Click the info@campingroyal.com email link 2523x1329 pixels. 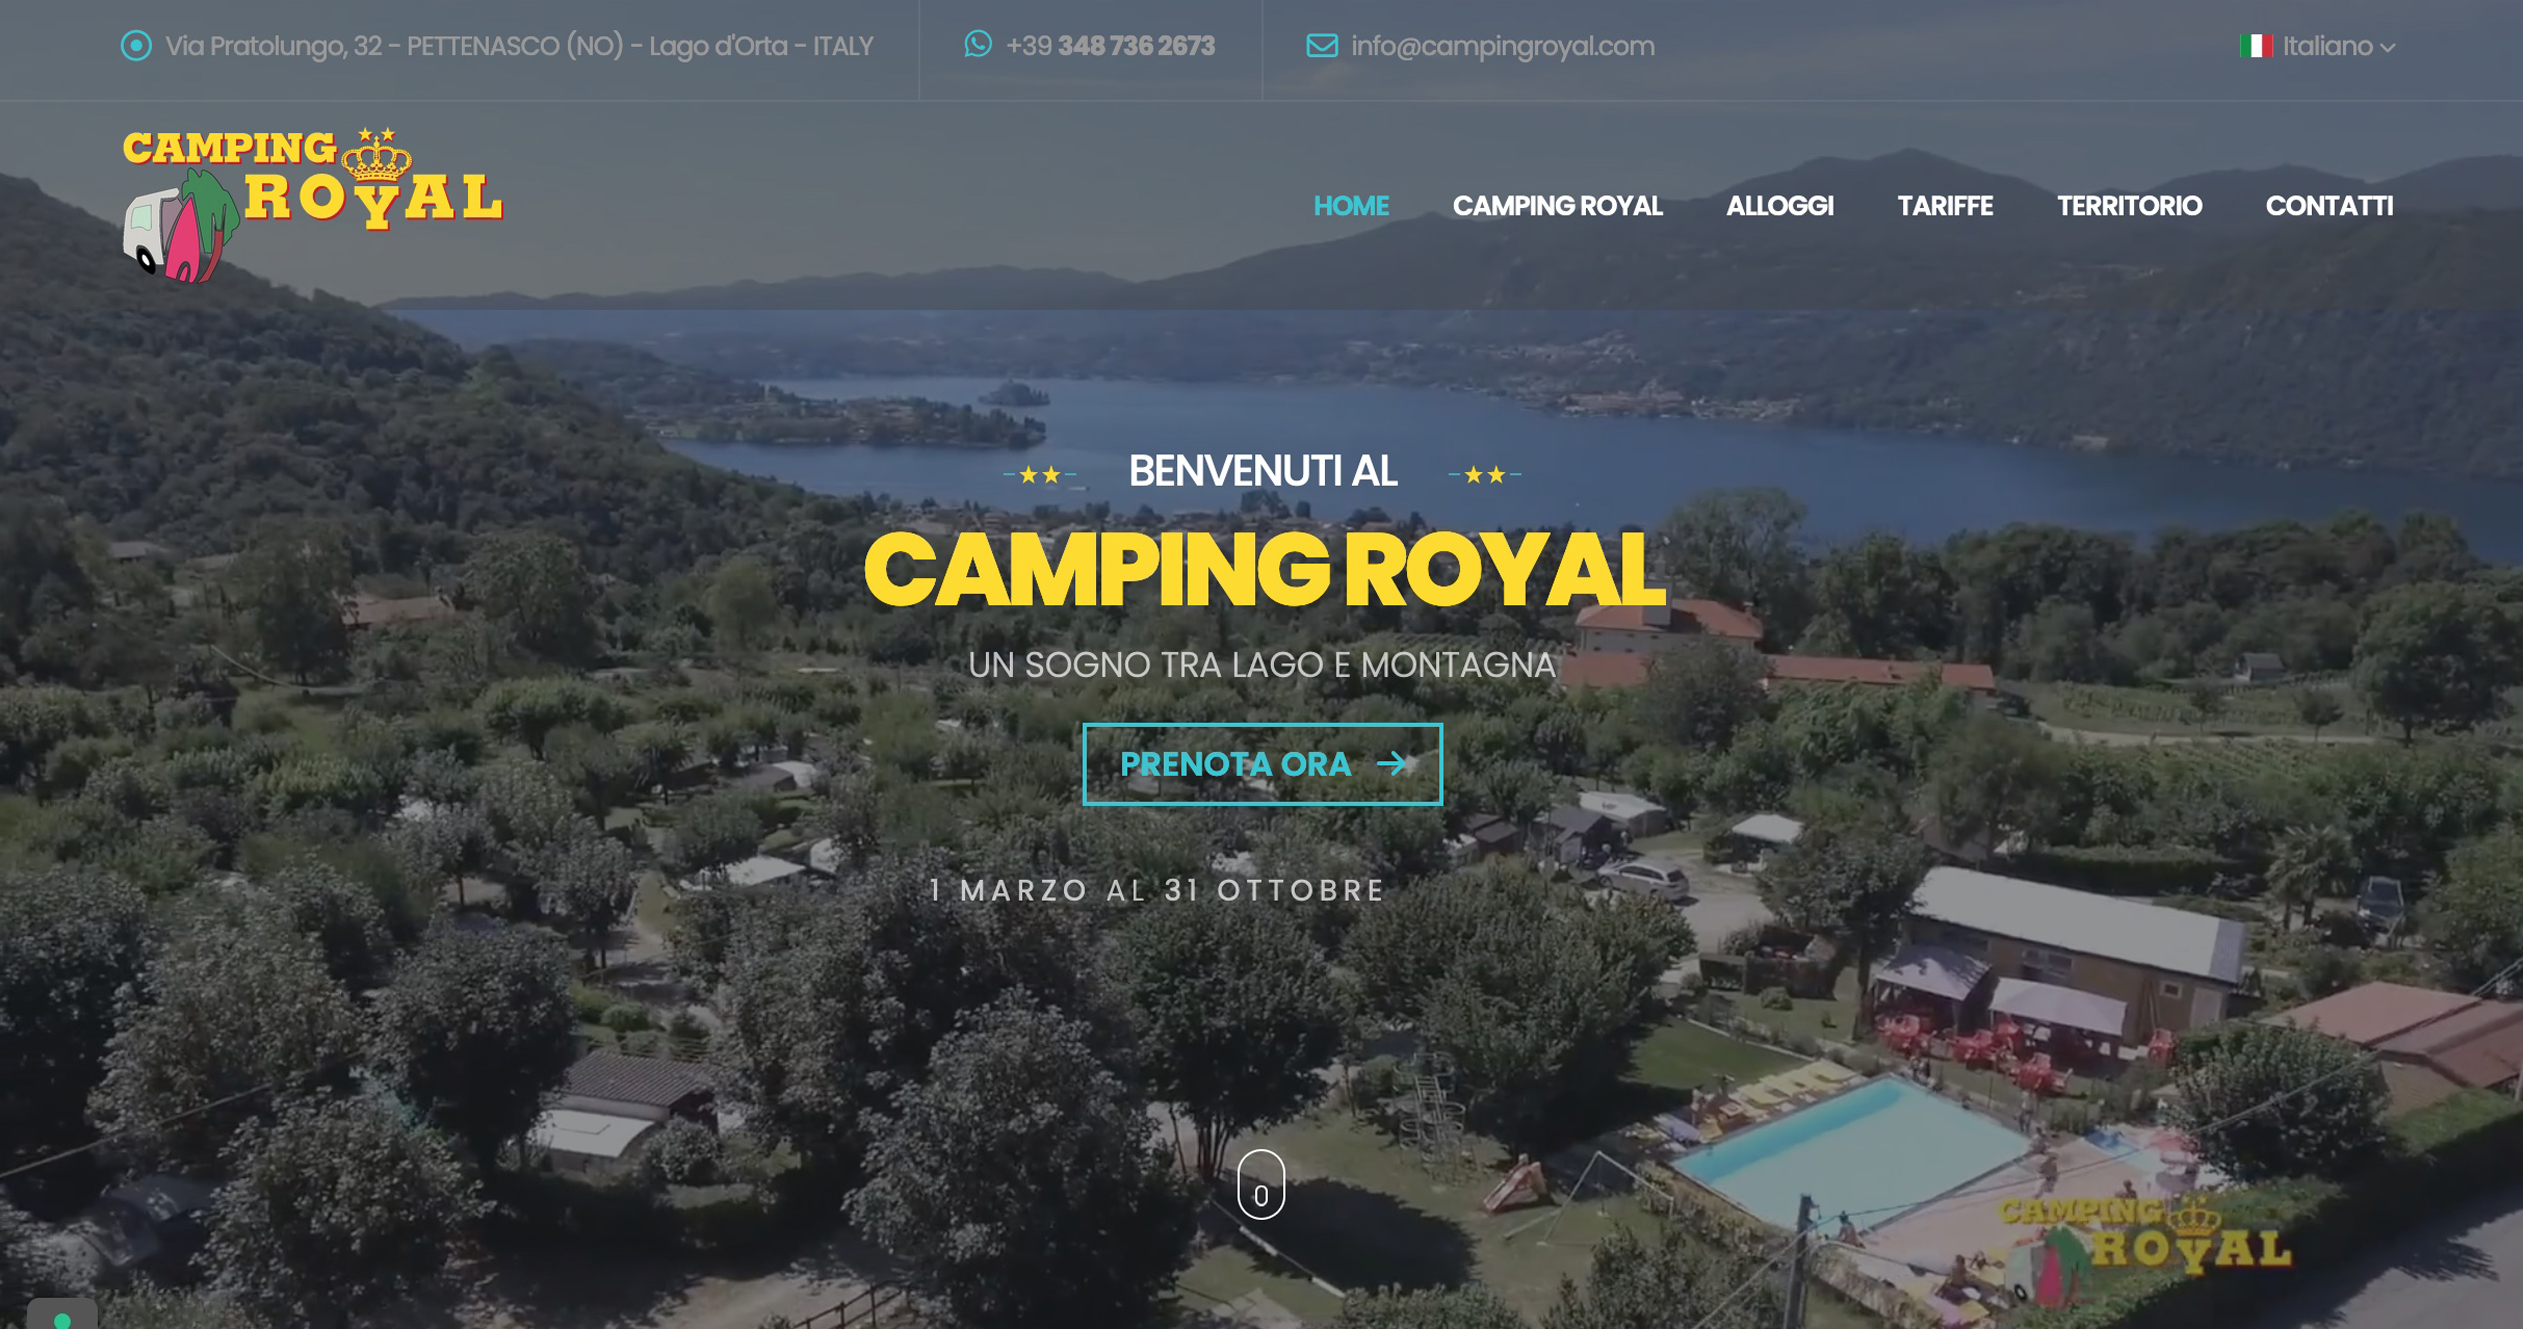tap(1502, 46)
